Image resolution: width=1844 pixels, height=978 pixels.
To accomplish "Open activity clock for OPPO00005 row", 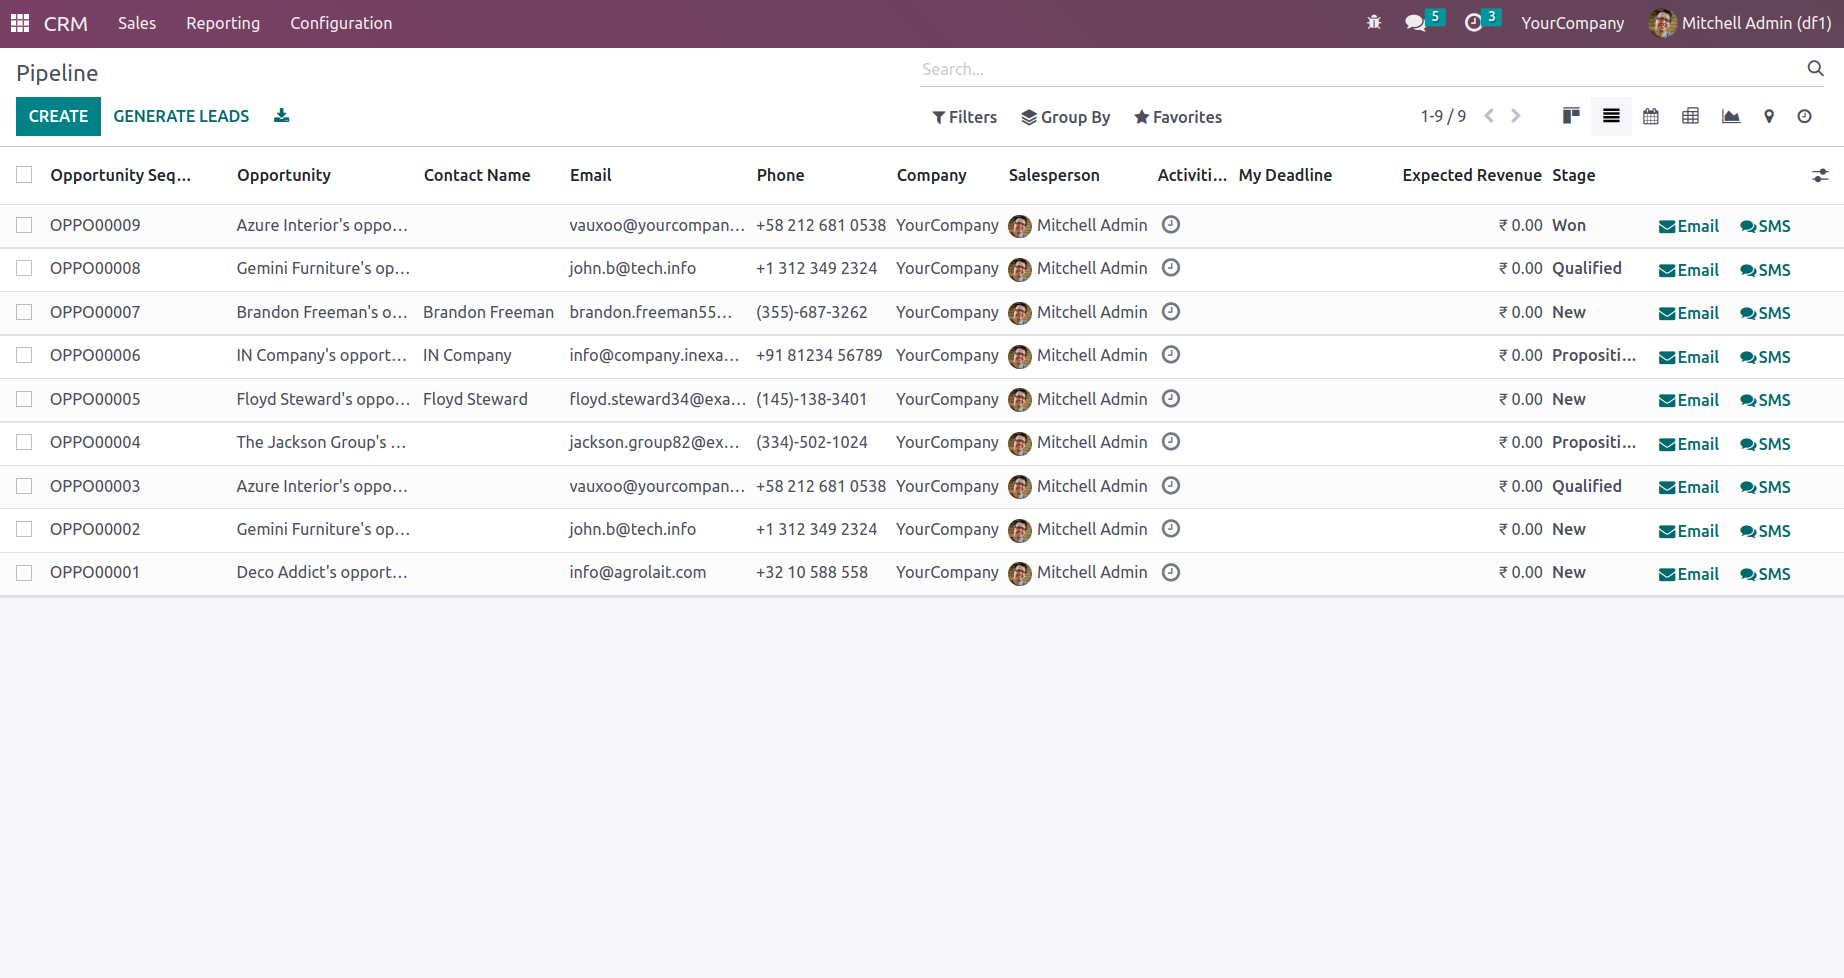I will [x=1171, y=399].
